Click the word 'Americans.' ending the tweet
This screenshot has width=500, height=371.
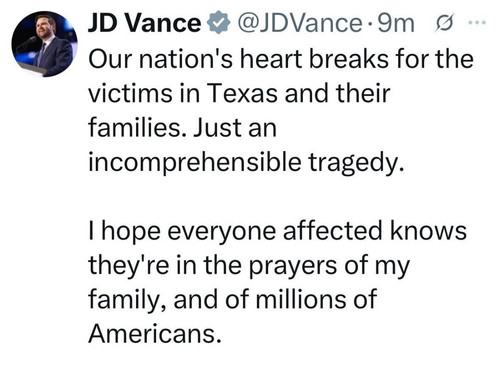pos(155,334)
